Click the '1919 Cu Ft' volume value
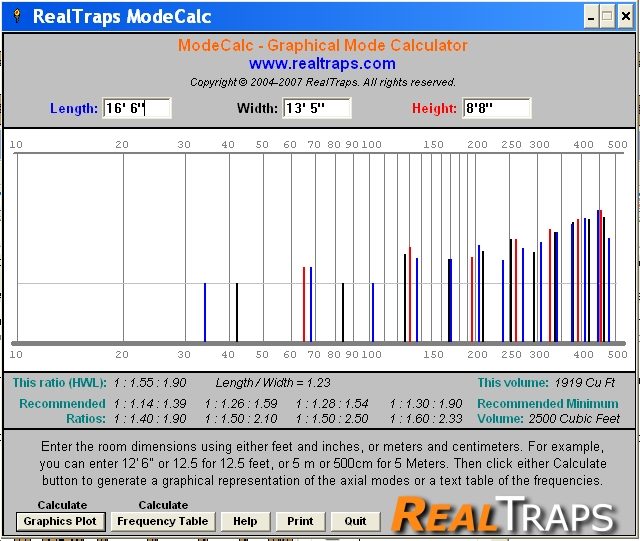Viewport: 640px width, 541px height. [x=584, y=383]
